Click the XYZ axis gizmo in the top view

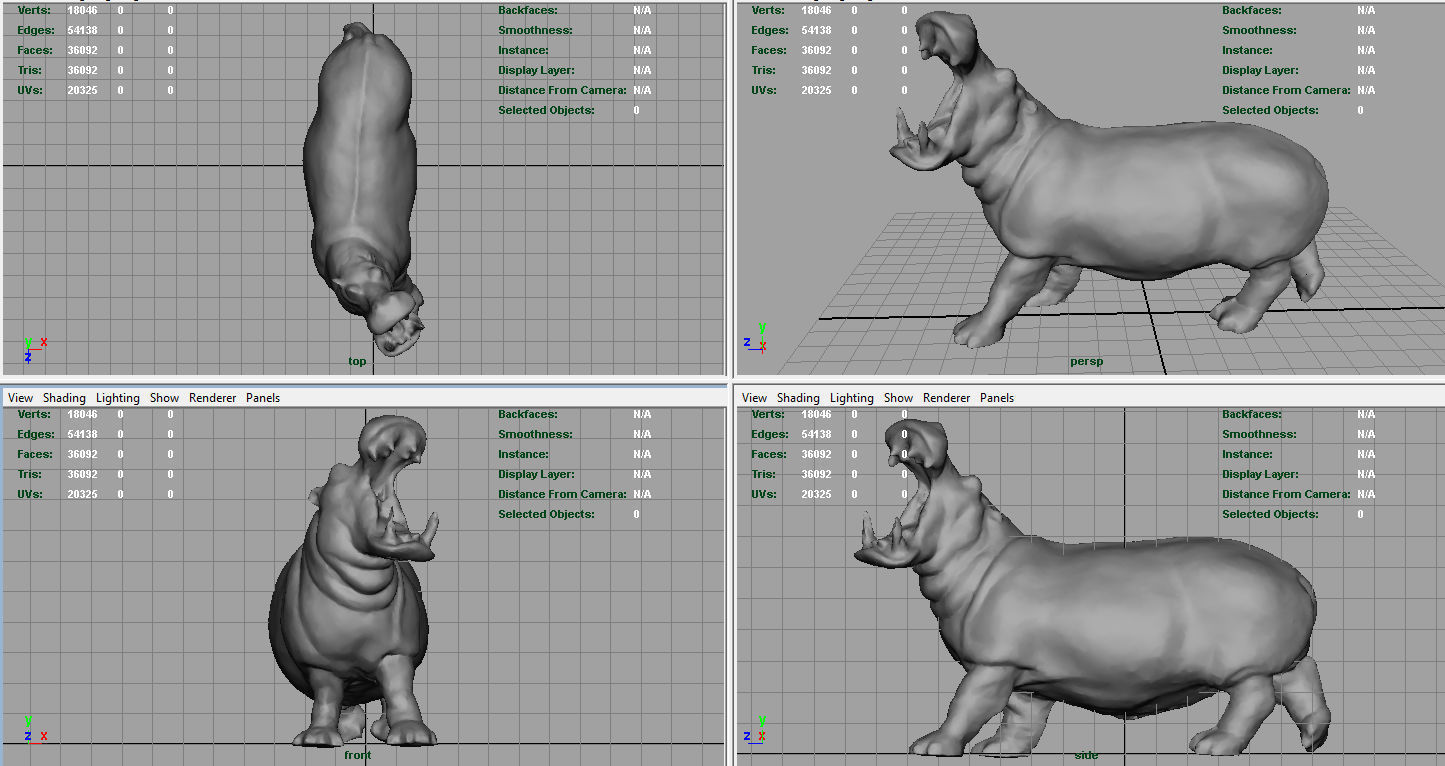[33, 349]
